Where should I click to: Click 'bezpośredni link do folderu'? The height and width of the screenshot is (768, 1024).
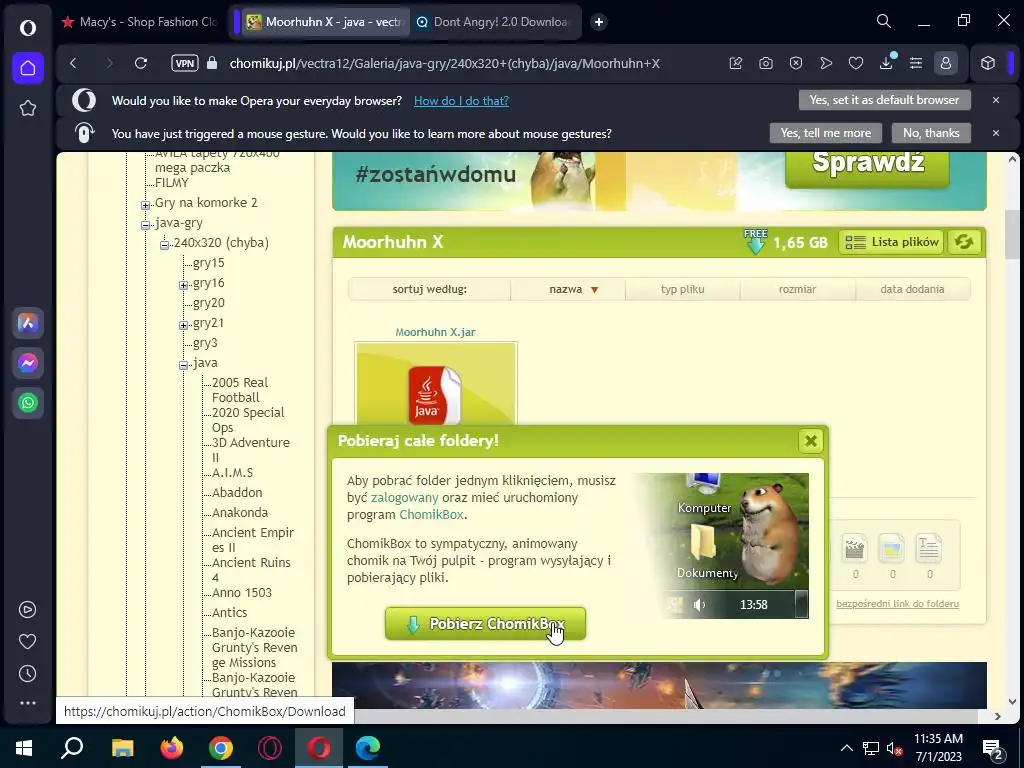pos(897,603)
